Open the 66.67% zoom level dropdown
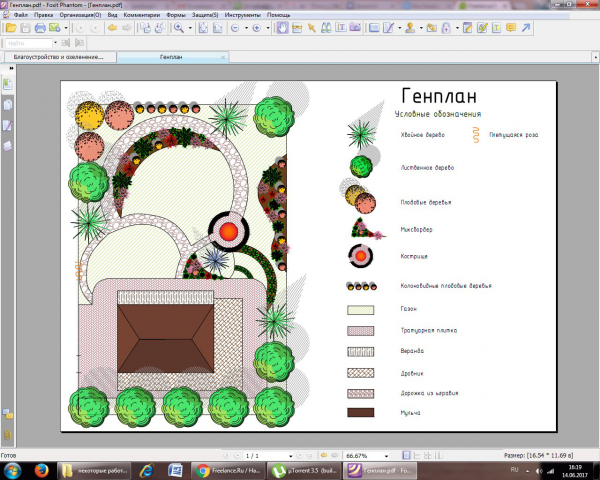This screenshot has height=480, width=600. (x=386, y=456)
